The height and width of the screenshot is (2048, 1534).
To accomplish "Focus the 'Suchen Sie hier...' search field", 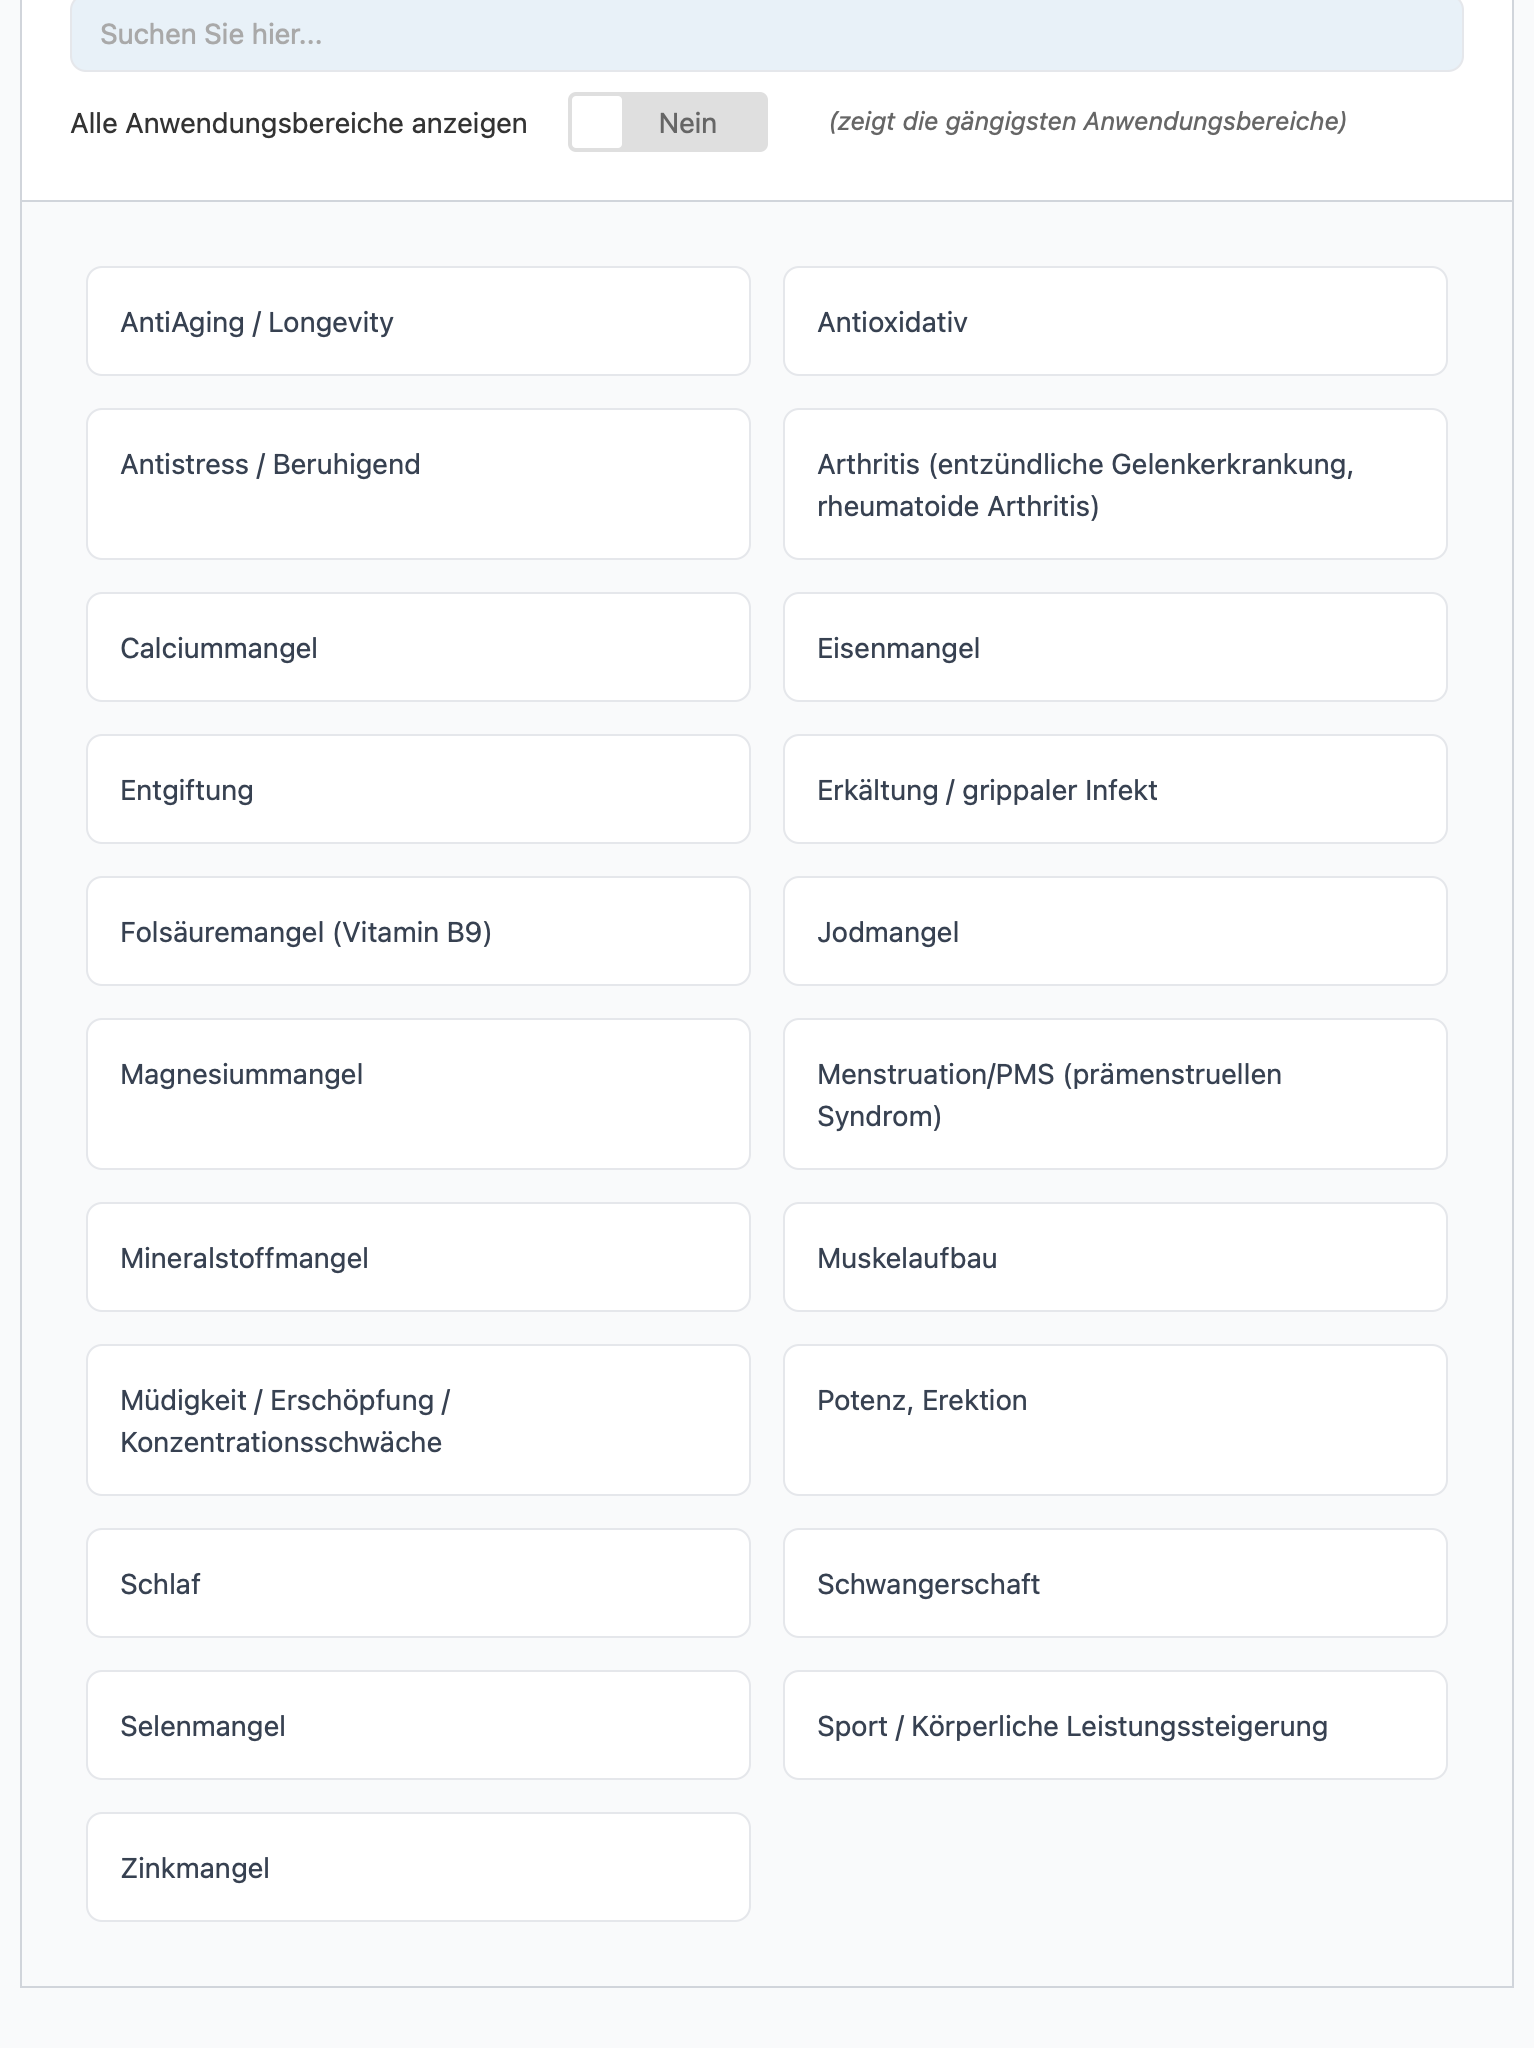I will click(767, 35).
